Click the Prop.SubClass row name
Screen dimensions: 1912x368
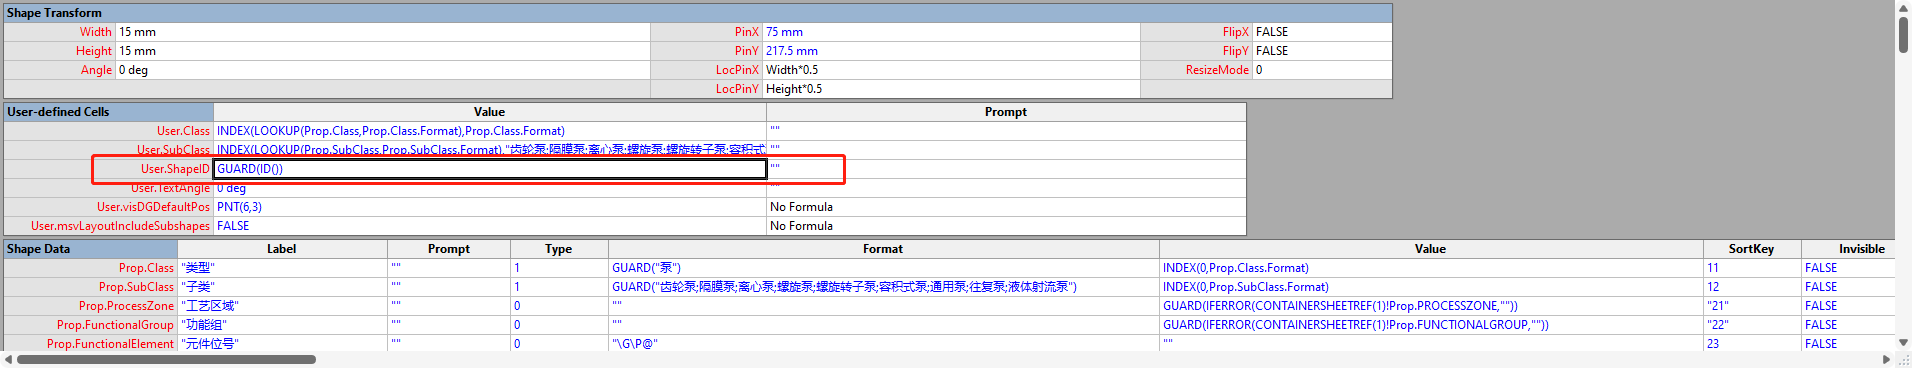pos(136,287)
